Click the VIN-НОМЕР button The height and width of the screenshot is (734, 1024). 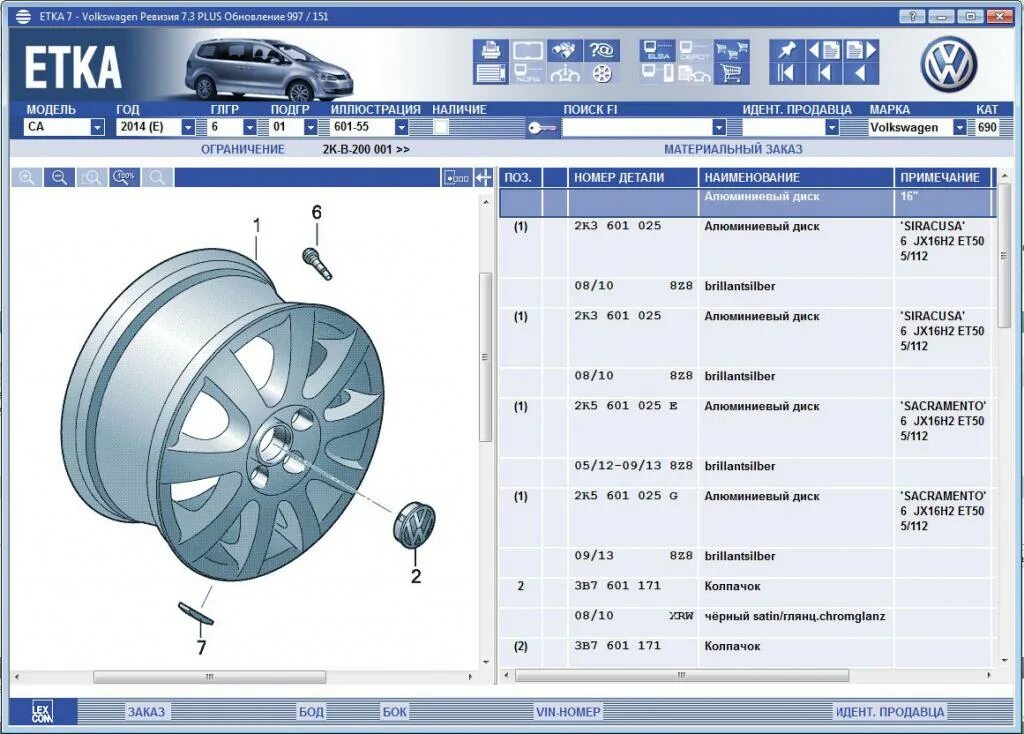tap(568, 712)
